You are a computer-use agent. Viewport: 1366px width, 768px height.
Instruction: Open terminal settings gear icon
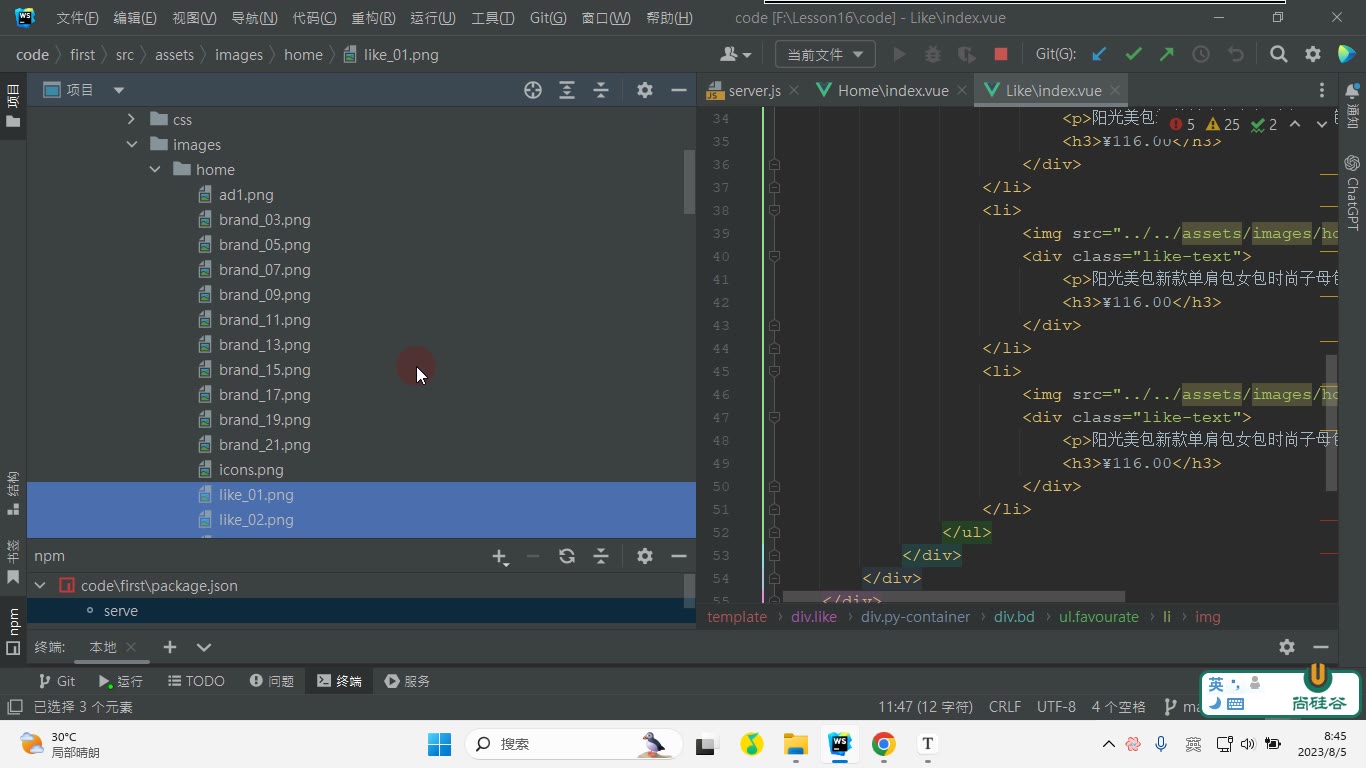(x=1287, y=647)
